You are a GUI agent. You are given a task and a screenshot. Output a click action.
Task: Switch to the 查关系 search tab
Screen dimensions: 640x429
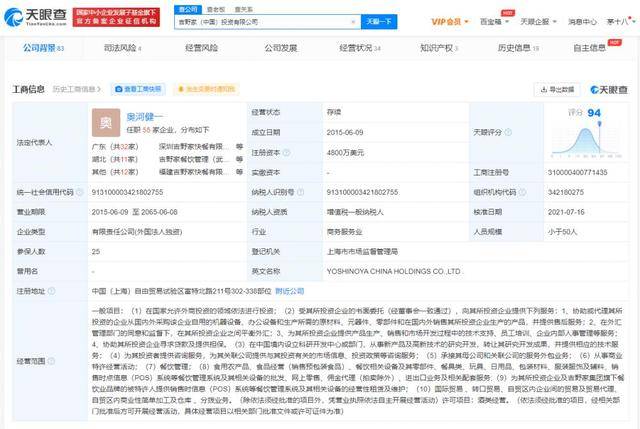(x=244, y=9)
